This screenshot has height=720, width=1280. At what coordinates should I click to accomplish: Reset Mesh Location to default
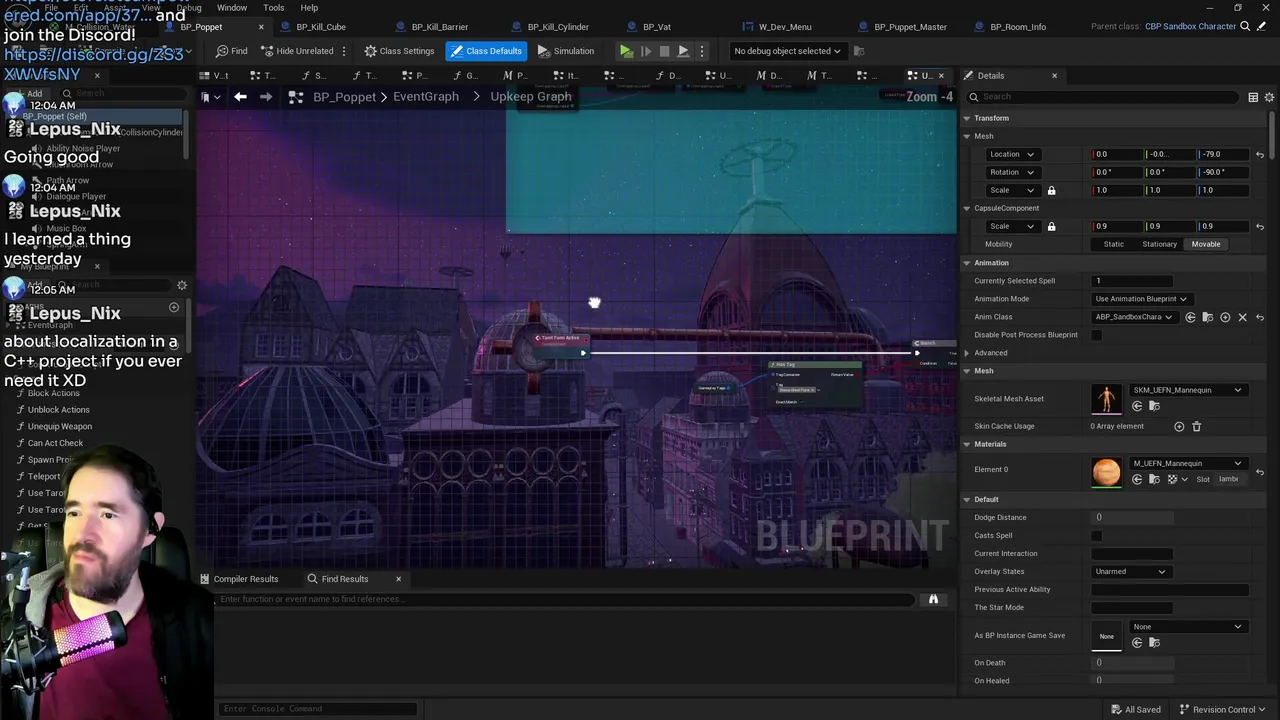coord(1260,154)
